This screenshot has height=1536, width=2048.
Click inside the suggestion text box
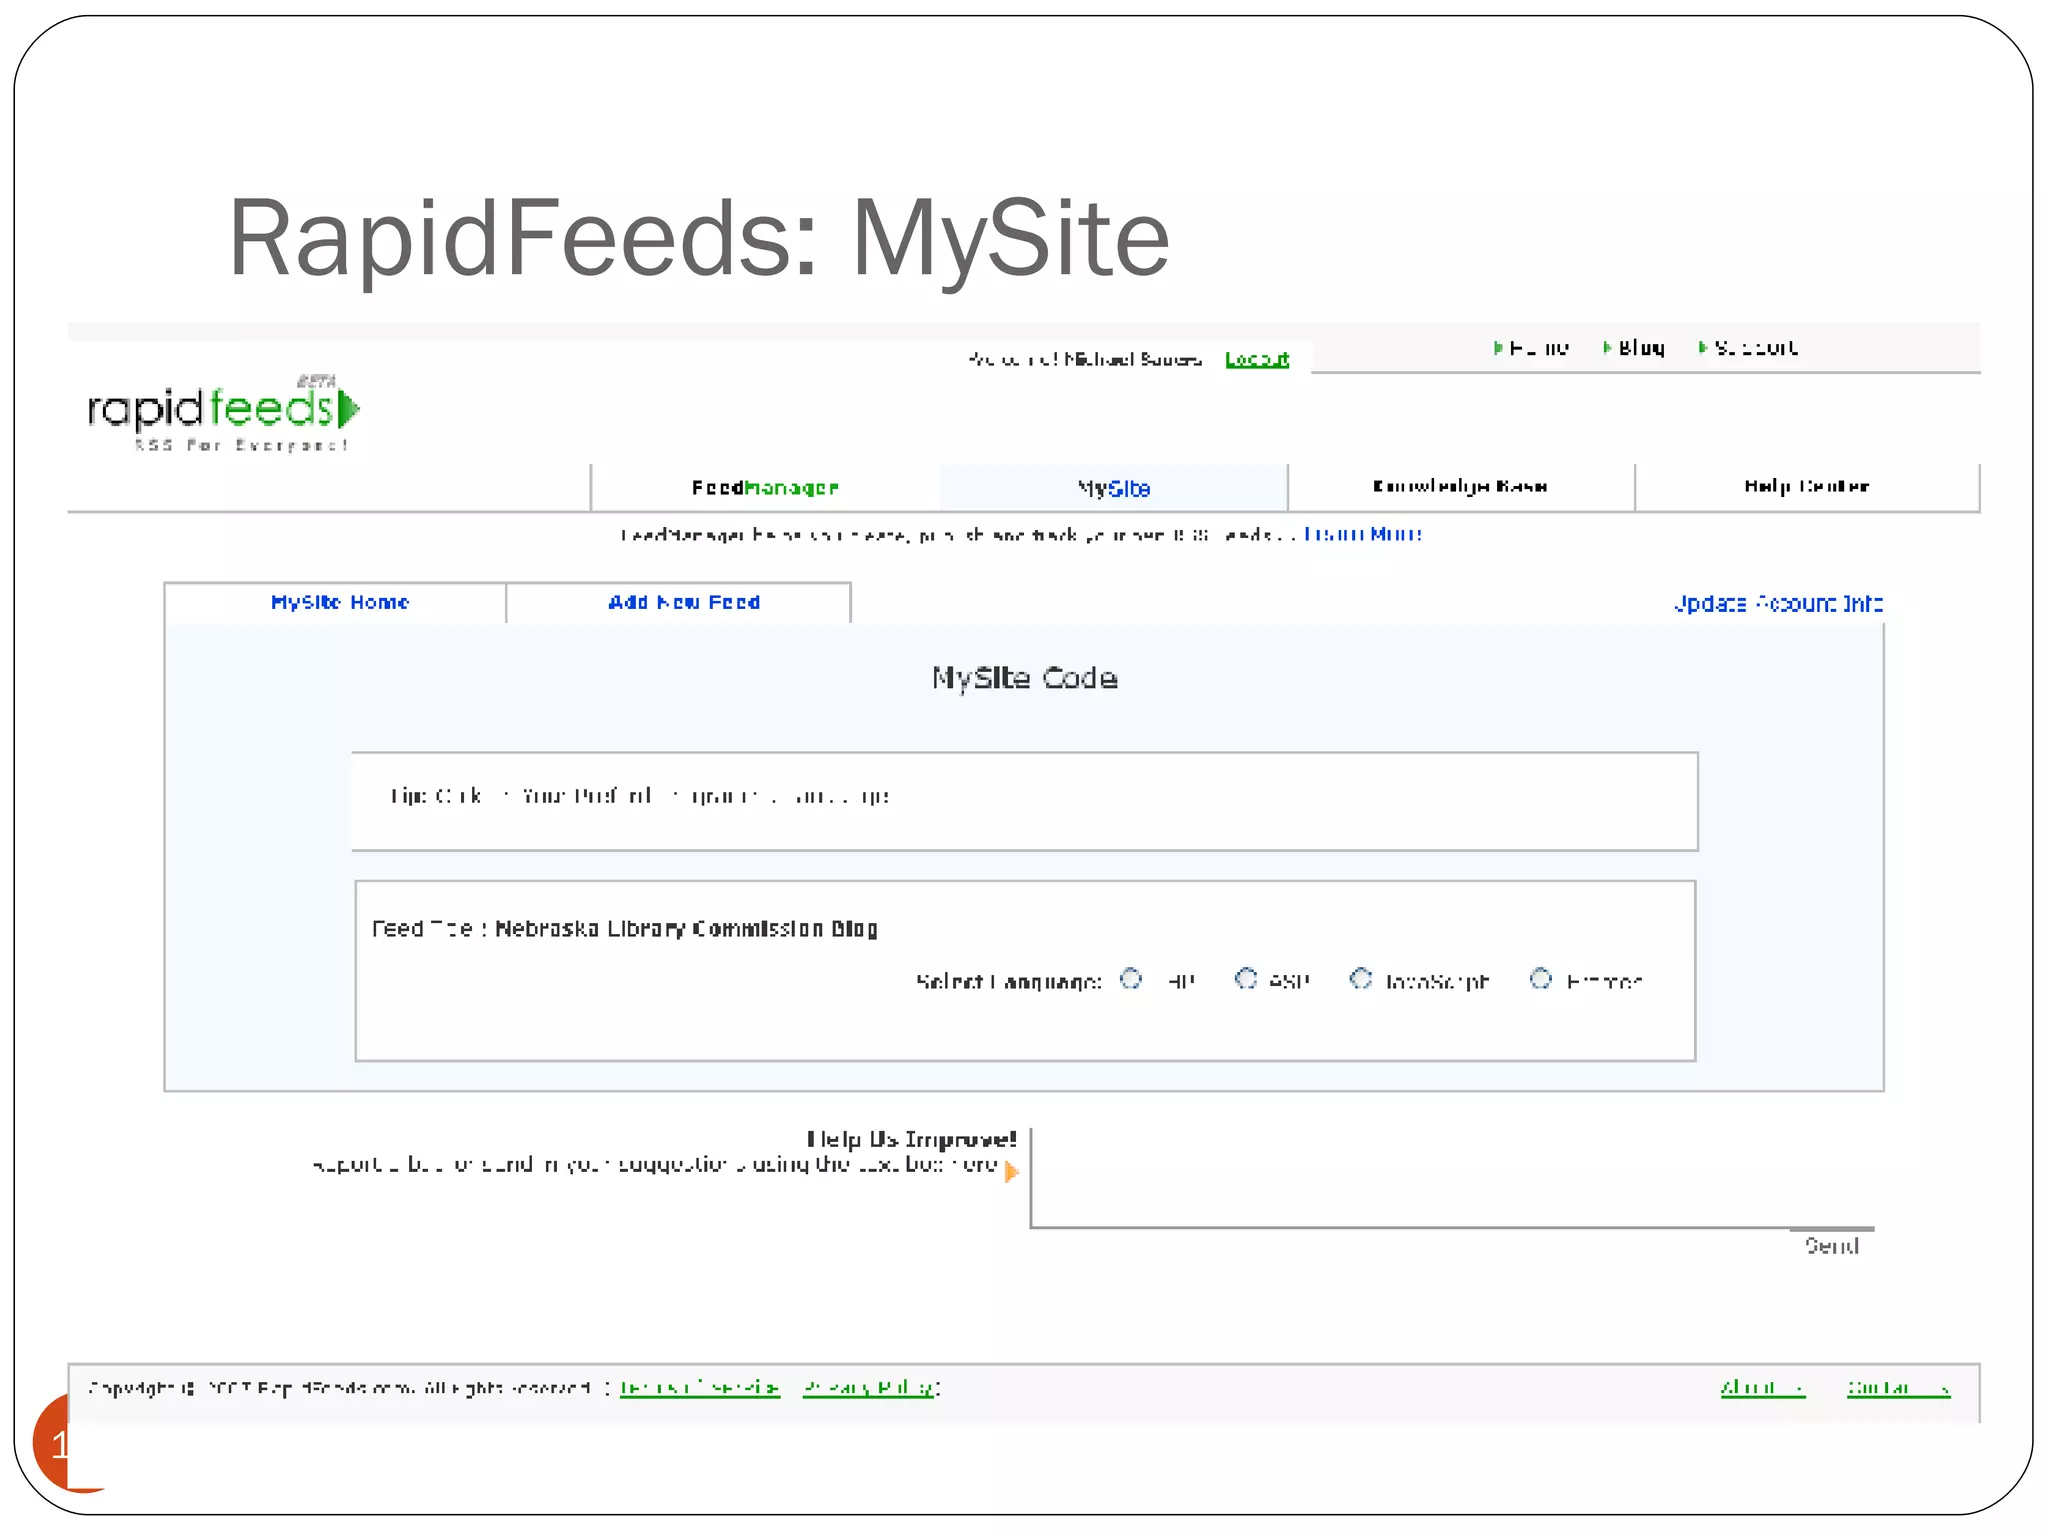[1452, 1178]
